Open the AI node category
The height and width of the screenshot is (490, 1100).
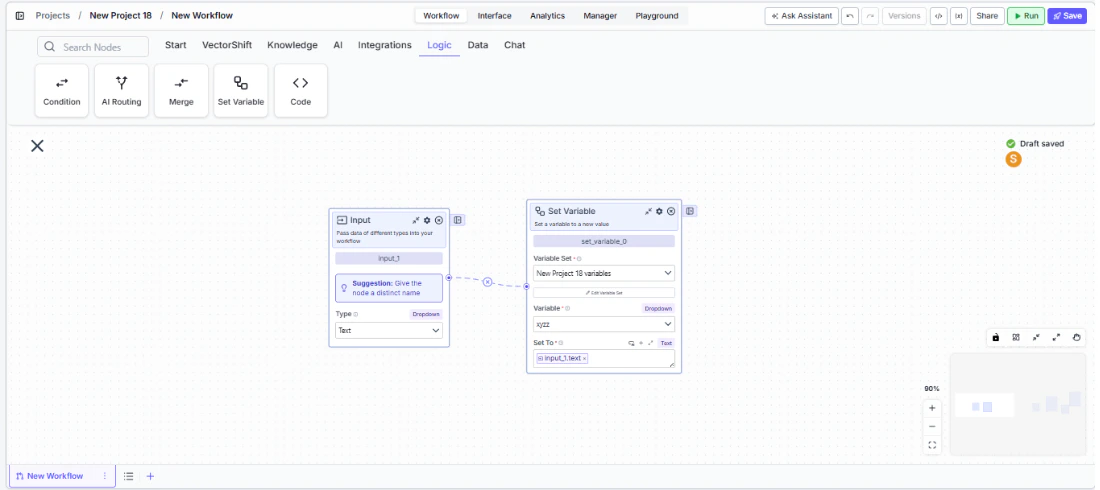click(x=338, y=45)
